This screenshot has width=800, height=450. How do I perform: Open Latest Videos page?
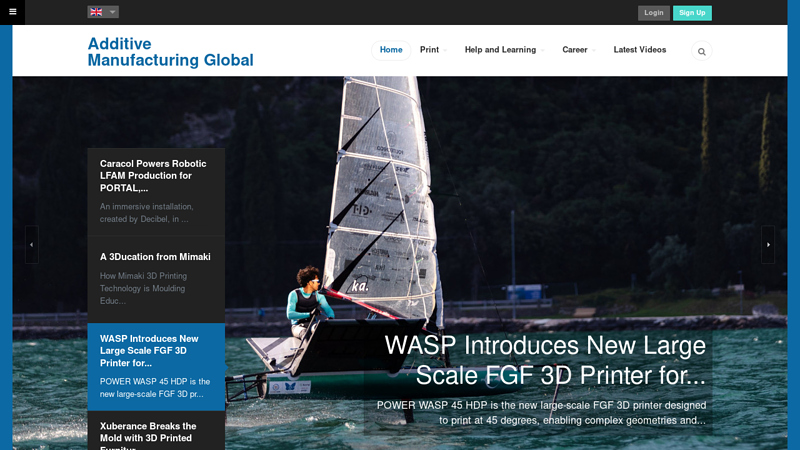[x=640, y=50]
